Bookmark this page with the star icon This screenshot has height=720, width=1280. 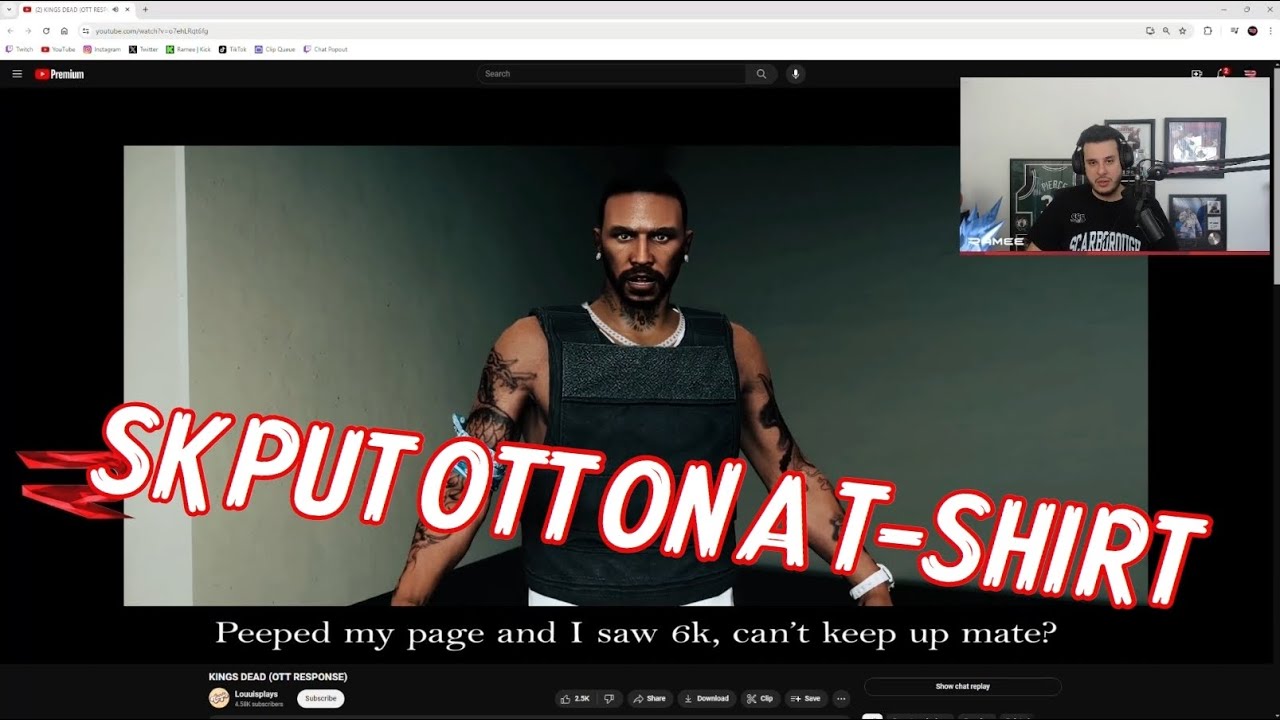(1182, 31)
